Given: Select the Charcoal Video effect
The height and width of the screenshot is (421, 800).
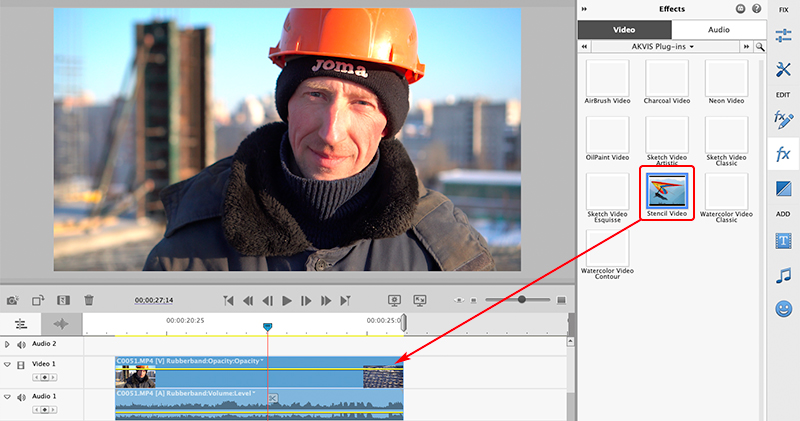Looking at the screenshot, I should [667, 82].
